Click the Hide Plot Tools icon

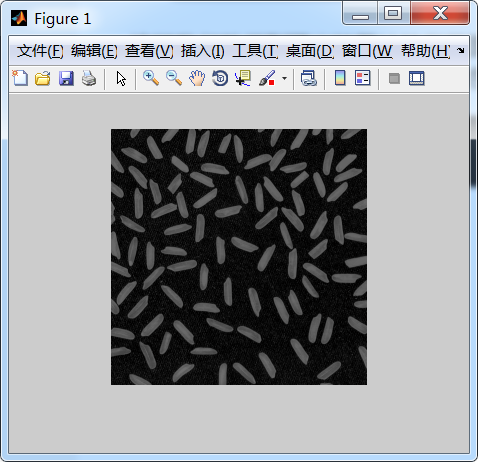pos(394,79)
